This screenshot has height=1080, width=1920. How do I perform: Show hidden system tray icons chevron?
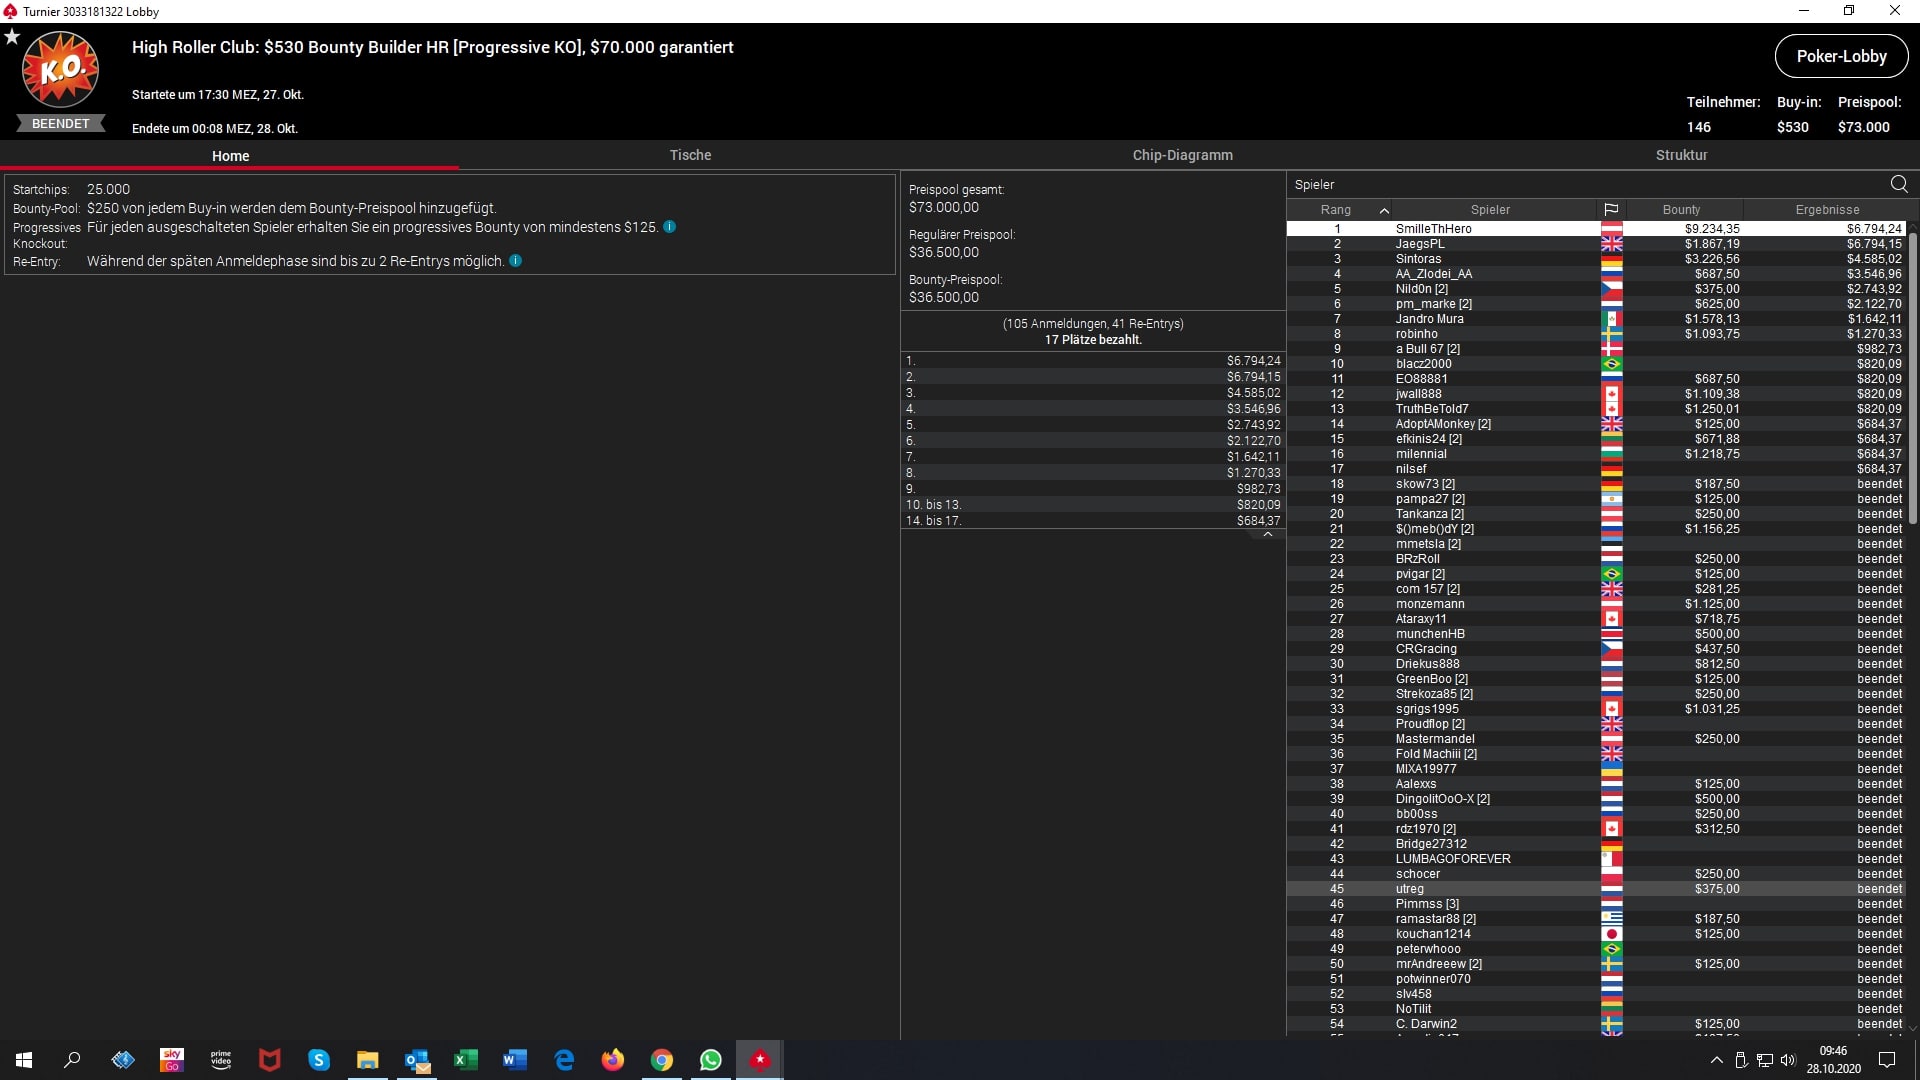pos(1716,1060)
